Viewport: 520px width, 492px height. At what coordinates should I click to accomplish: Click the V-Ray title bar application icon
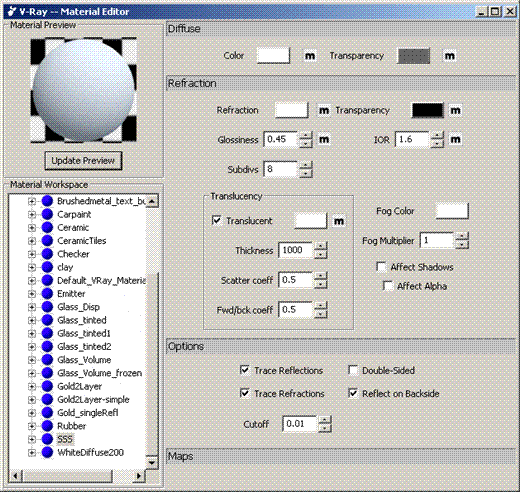coord(11,11)
